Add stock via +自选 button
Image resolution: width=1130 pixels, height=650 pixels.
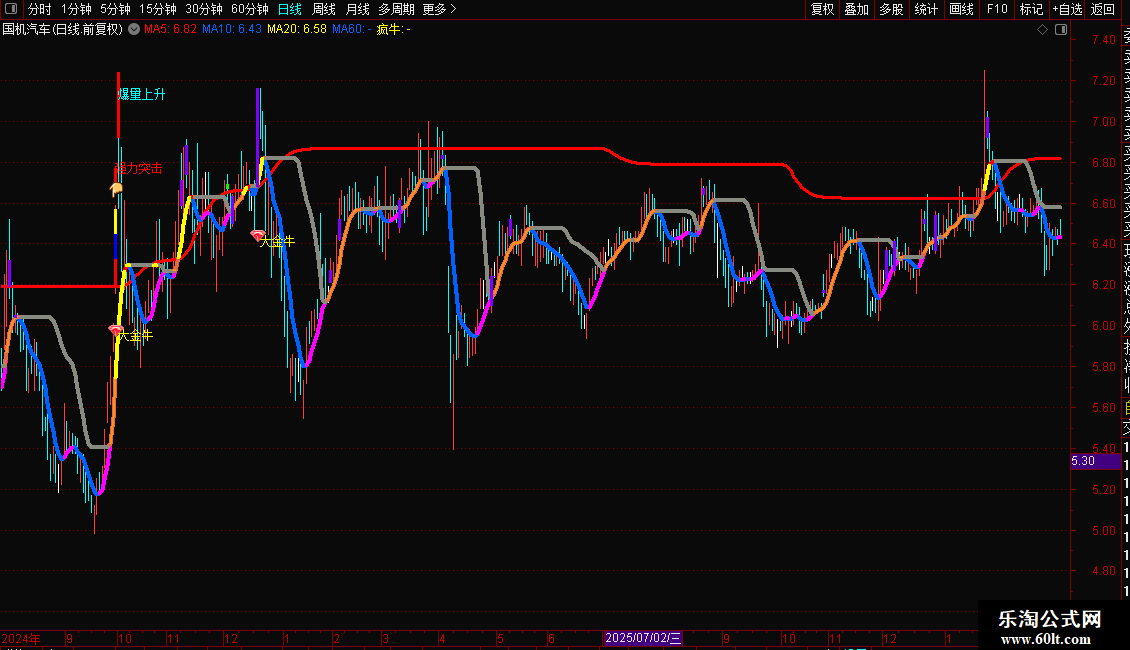coord(1067,9)
